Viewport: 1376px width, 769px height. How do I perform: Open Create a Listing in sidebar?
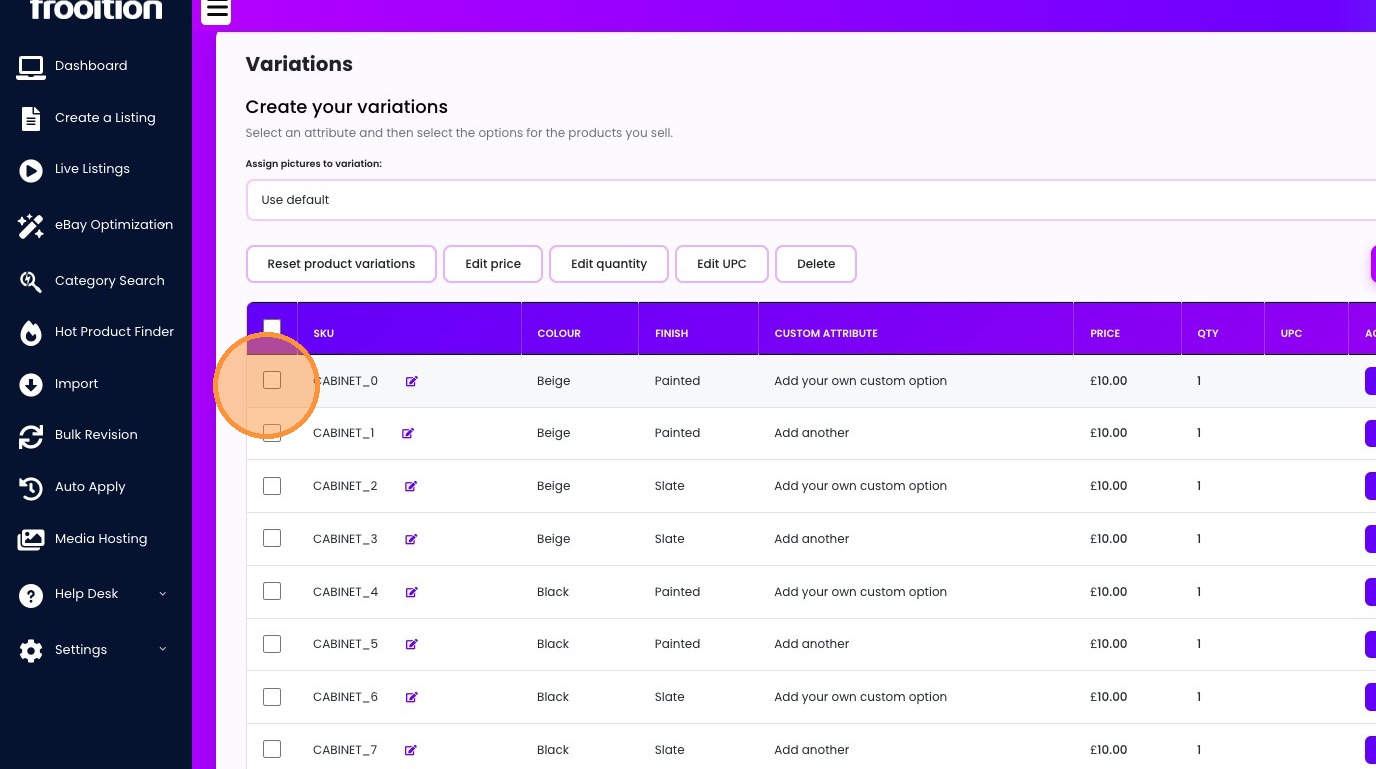105,118
